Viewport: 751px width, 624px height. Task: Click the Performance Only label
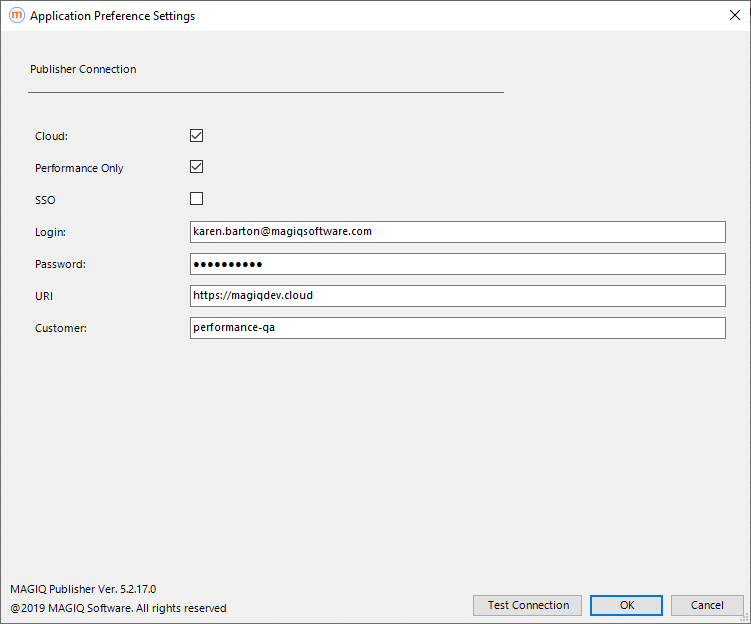[79, 168]
